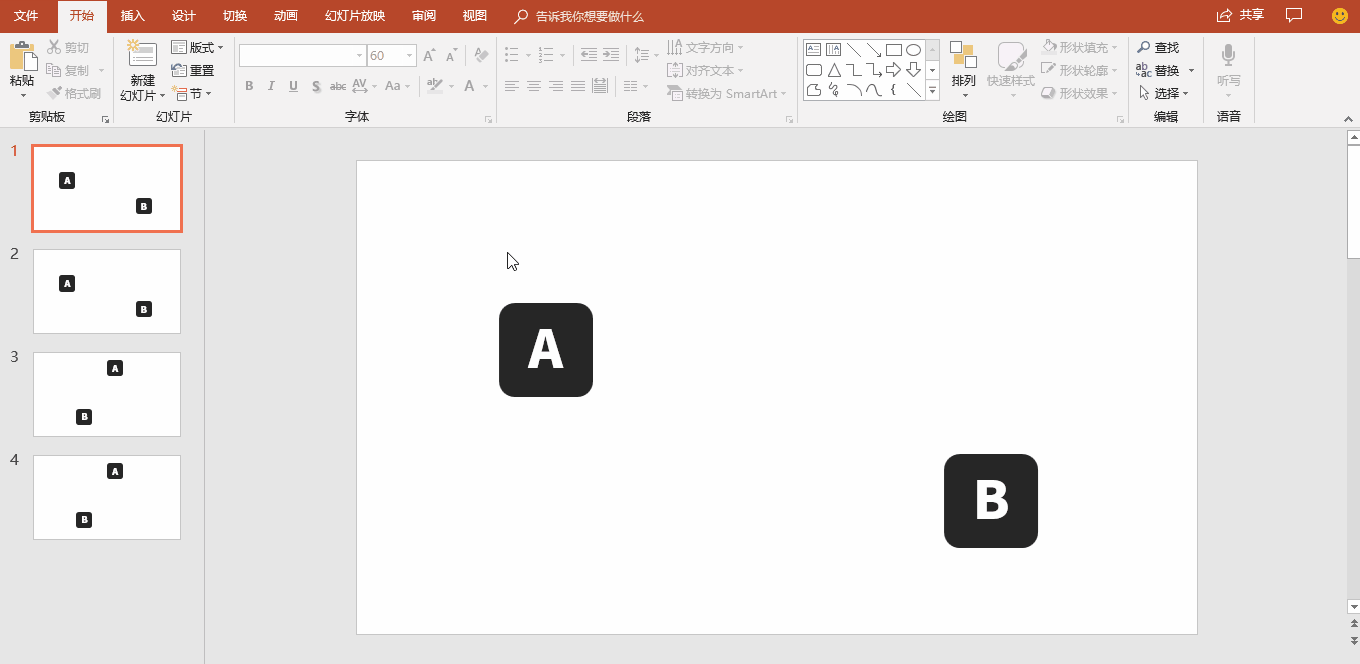Choose the right block arrow shape
Screen dimensions: 1360x664
click(x=893, y=70)
